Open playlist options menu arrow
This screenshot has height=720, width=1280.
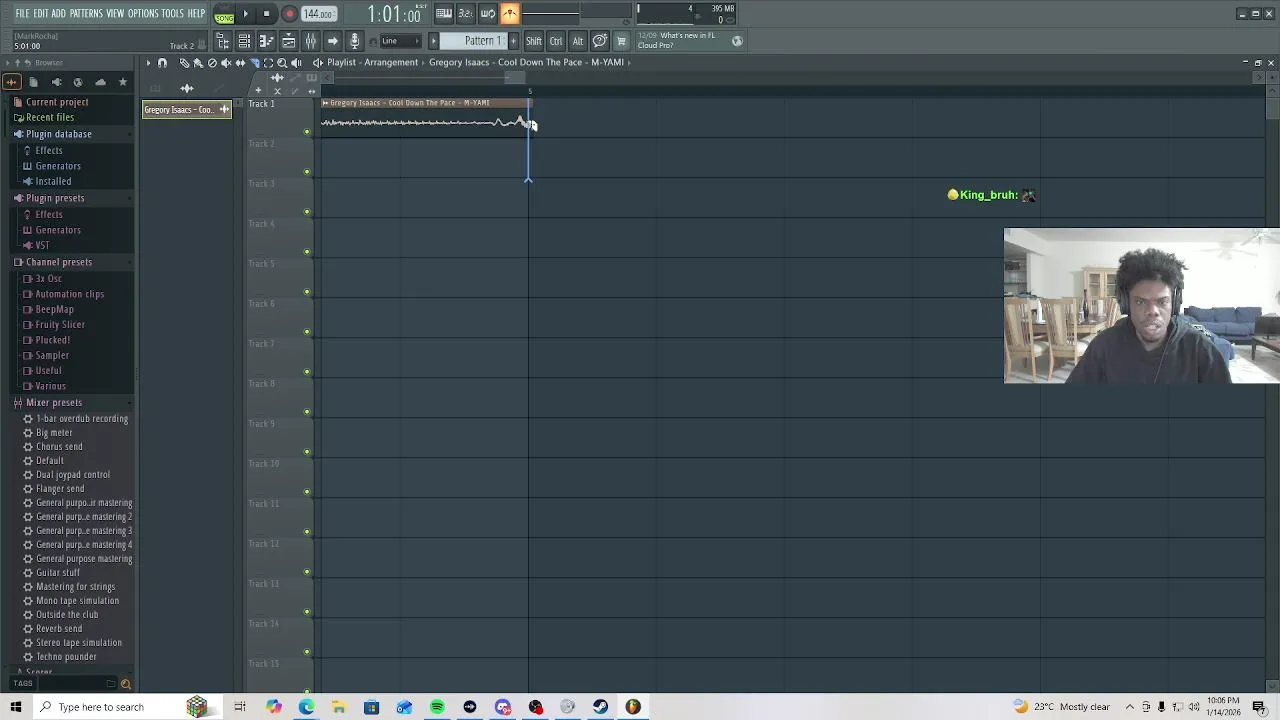pyautogui.click(x=148, y=62)
